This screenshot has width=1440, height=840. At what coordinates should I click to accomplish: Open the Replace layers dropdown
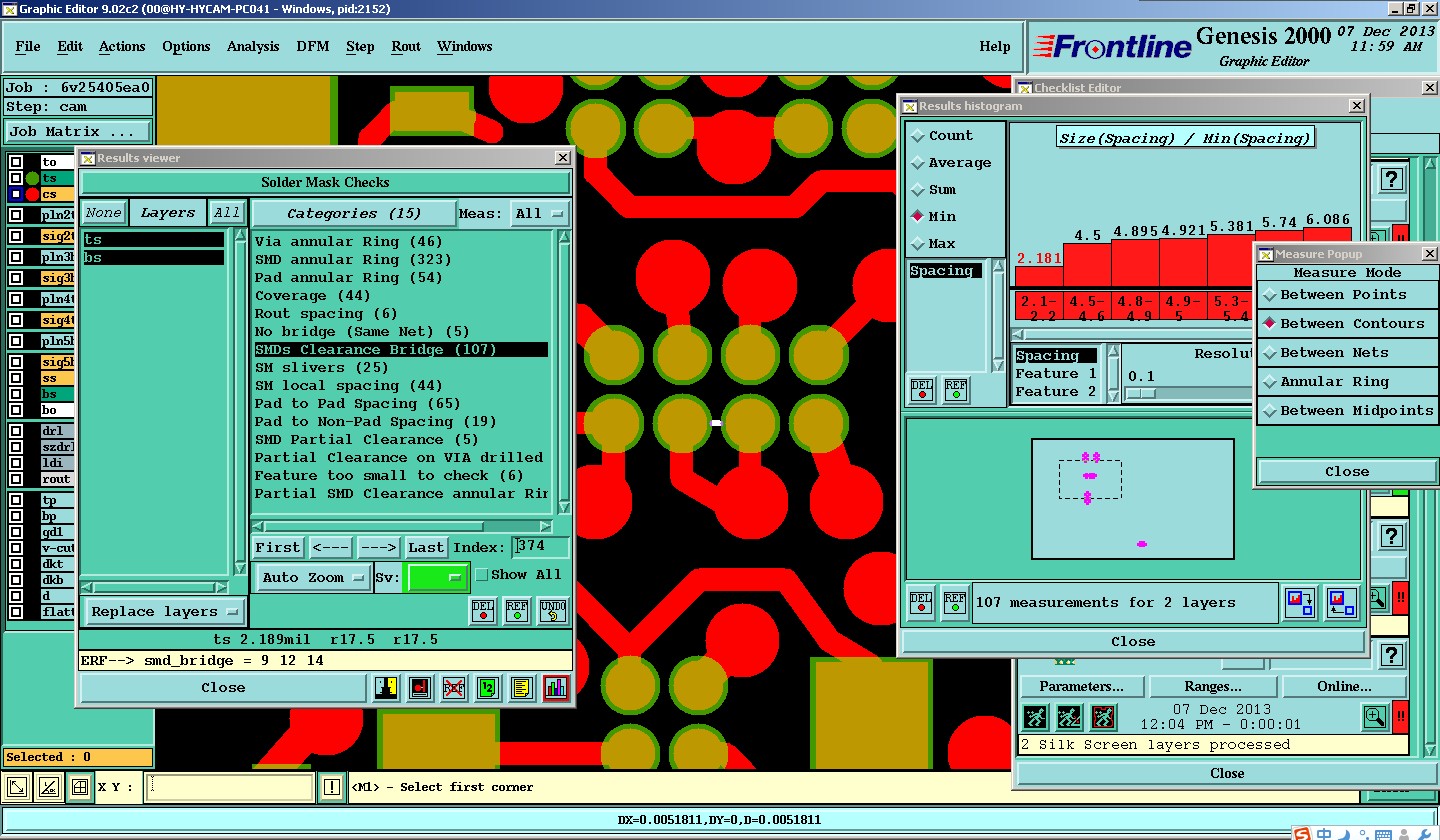click(164, 612)
